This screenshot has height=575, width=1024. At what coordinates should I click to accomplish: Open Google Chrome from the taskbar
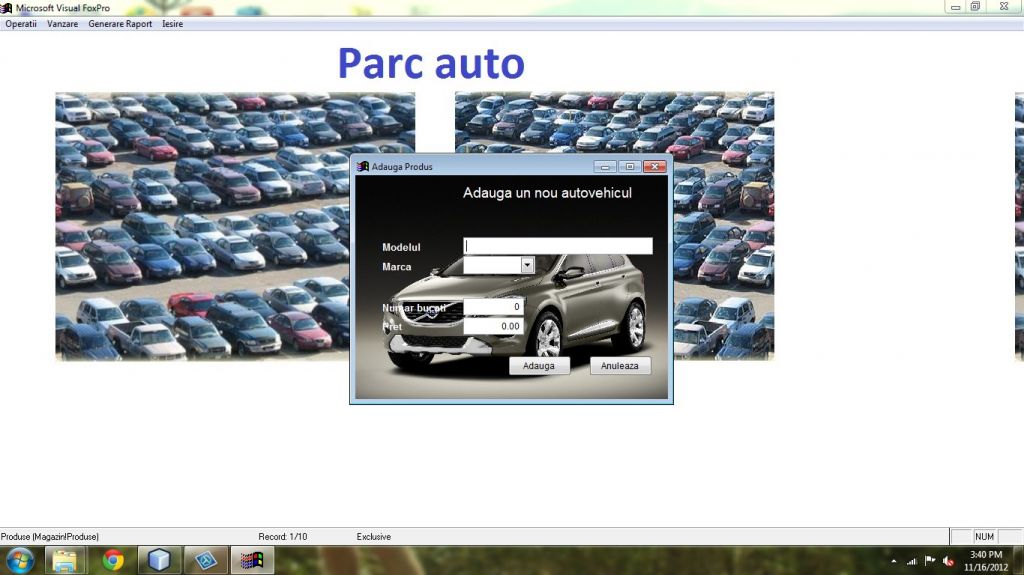(113, 560)
